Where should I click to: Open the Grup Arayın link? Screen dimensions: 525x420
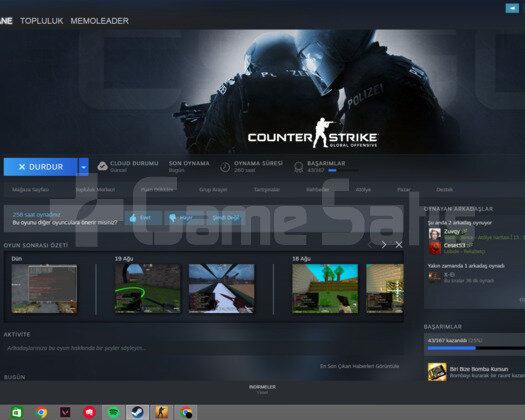pyautogui.click(x=213, y=190)
